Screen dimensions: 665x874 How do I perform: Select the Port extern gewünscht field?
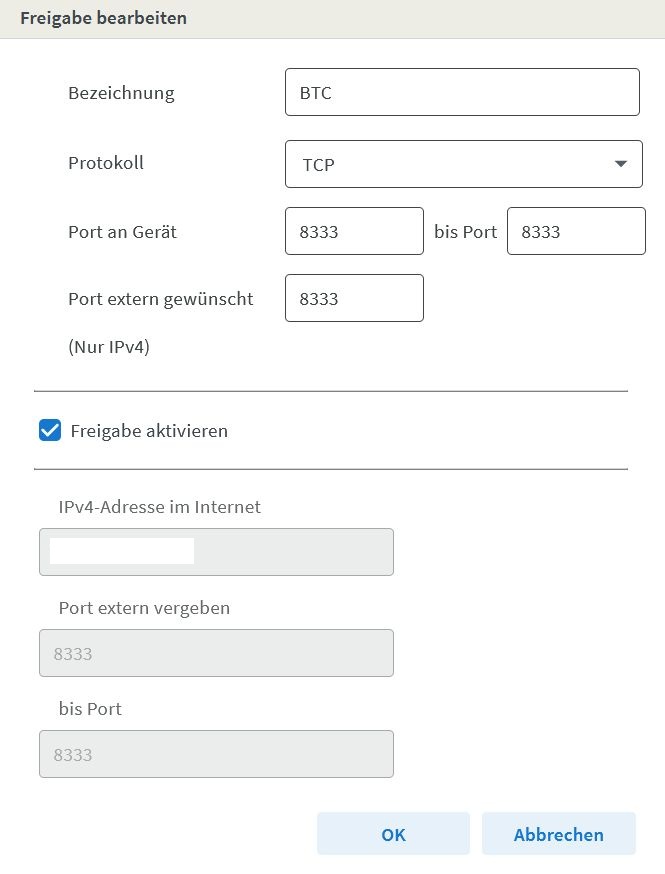click(x=354, y=299)
